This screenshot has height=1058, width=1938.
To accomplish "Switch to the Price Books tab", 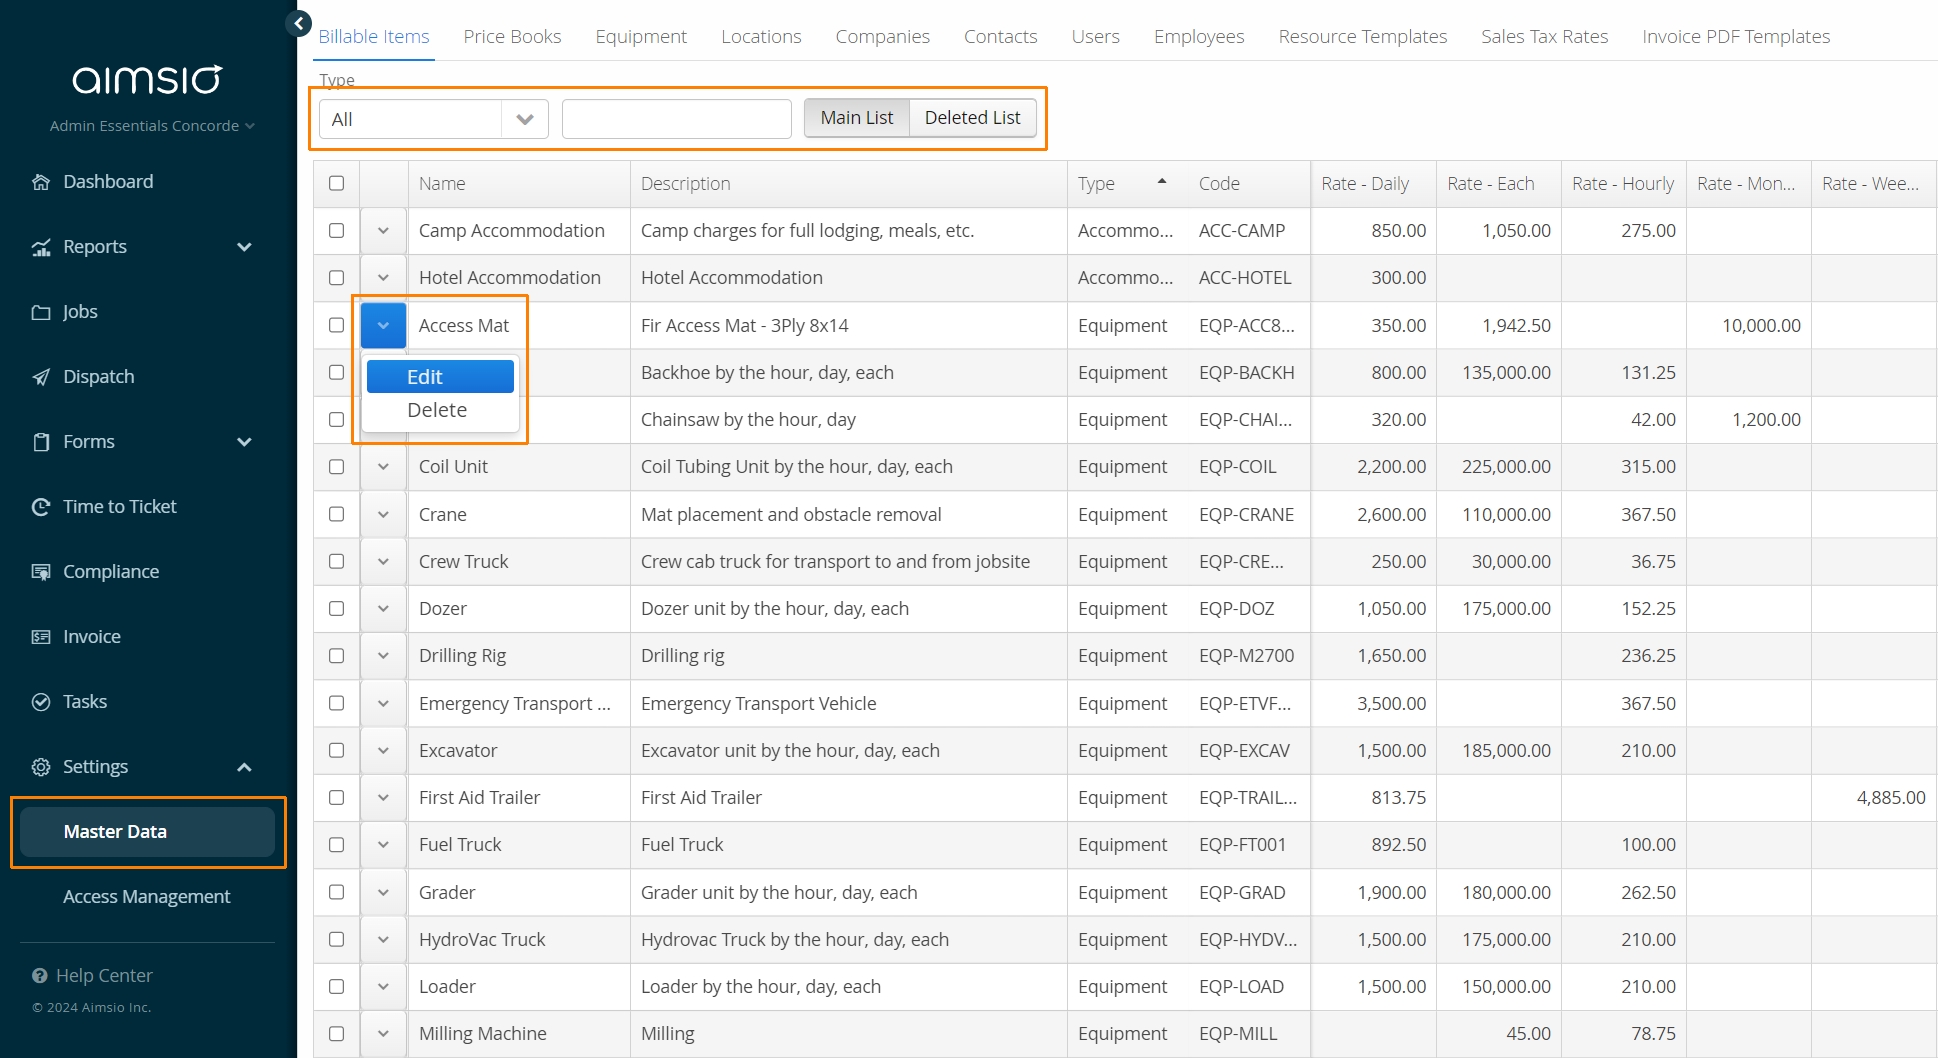I will coord(512,36).
